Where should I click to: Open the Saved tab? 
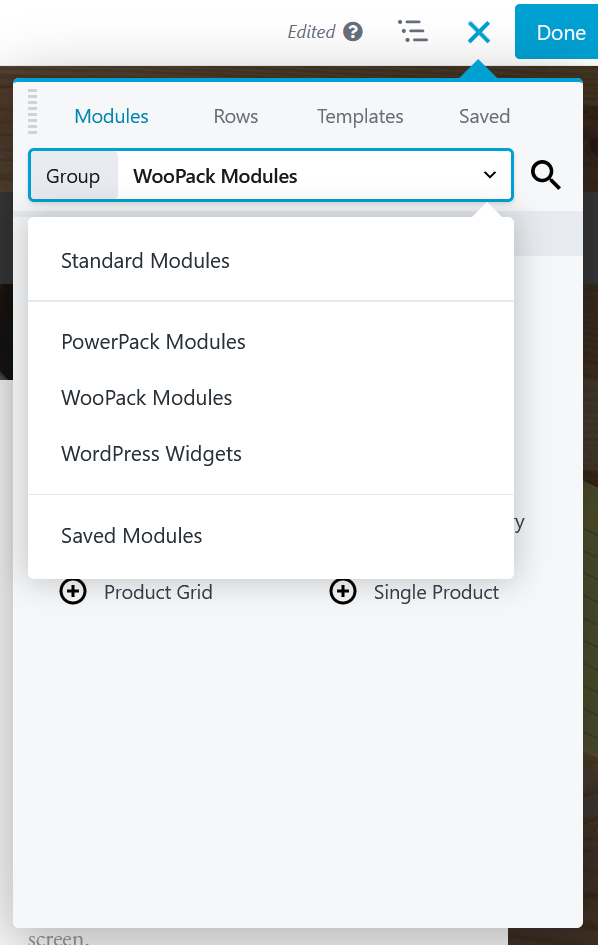pyautogui.click(x=485, y=116)
